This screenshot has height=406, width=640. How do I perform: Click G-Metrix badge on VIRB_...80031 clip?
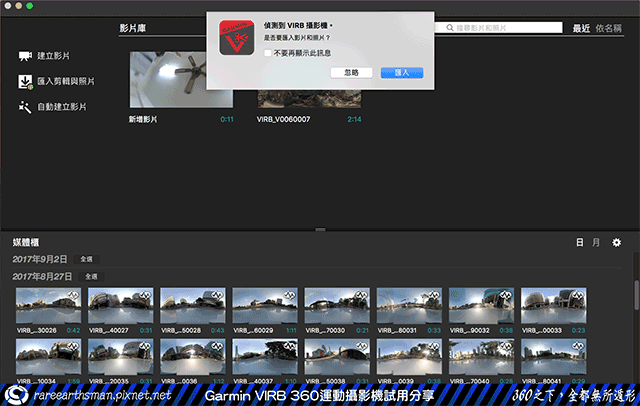[434, 295]
